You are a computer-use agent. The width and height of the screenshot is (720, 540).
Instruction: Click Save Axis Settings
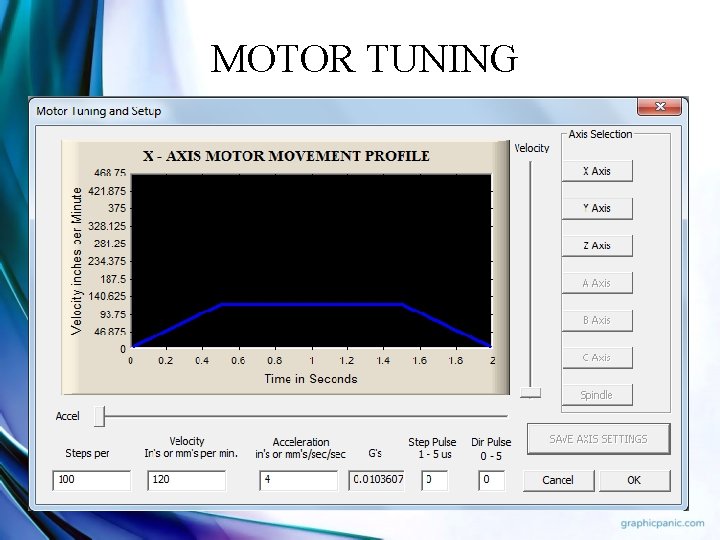(598, 439)
